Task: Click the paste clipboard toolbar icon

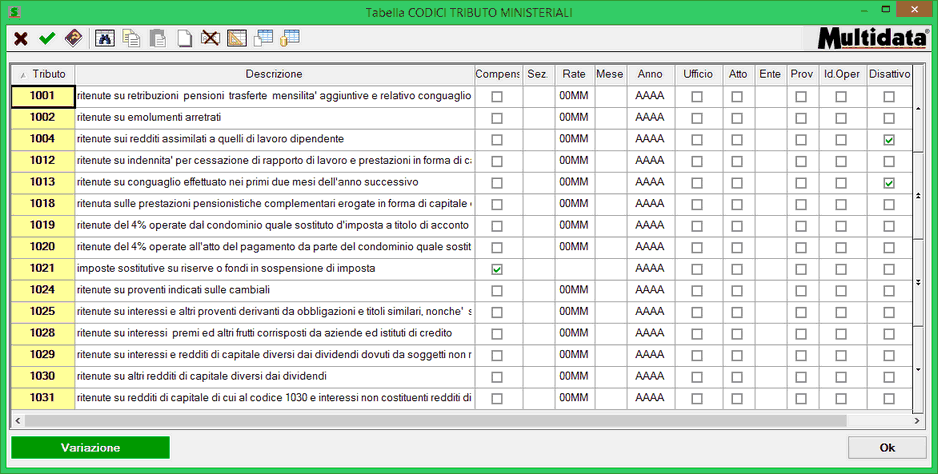Action: click(157, 38)
